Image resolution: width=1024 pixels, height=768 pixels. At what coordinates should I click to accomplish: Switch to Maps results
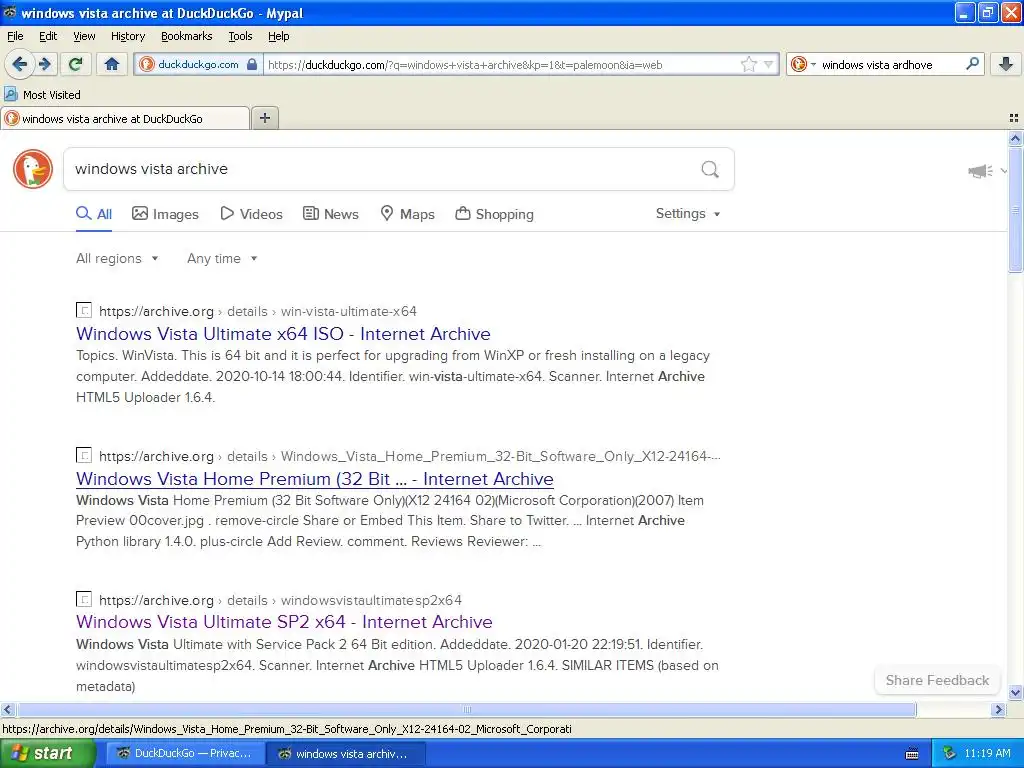408,214
